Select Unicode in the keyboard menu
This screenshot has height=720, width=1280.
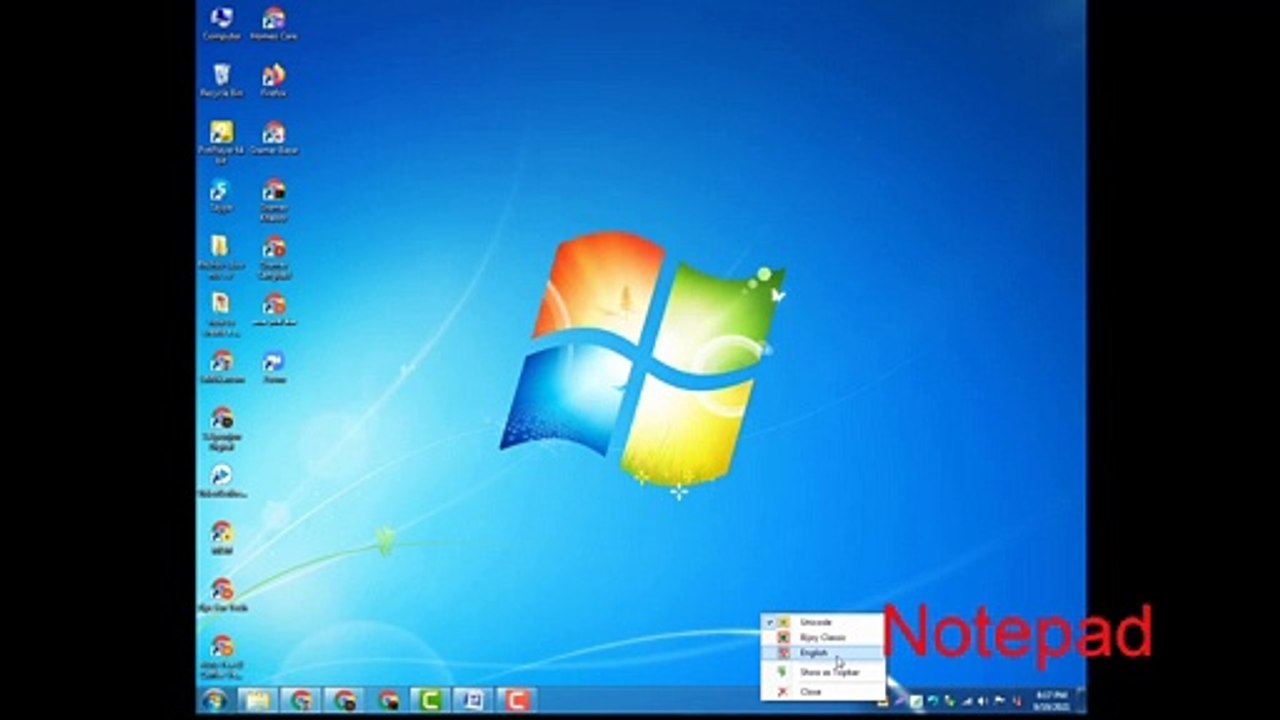[x=822, y=622]
